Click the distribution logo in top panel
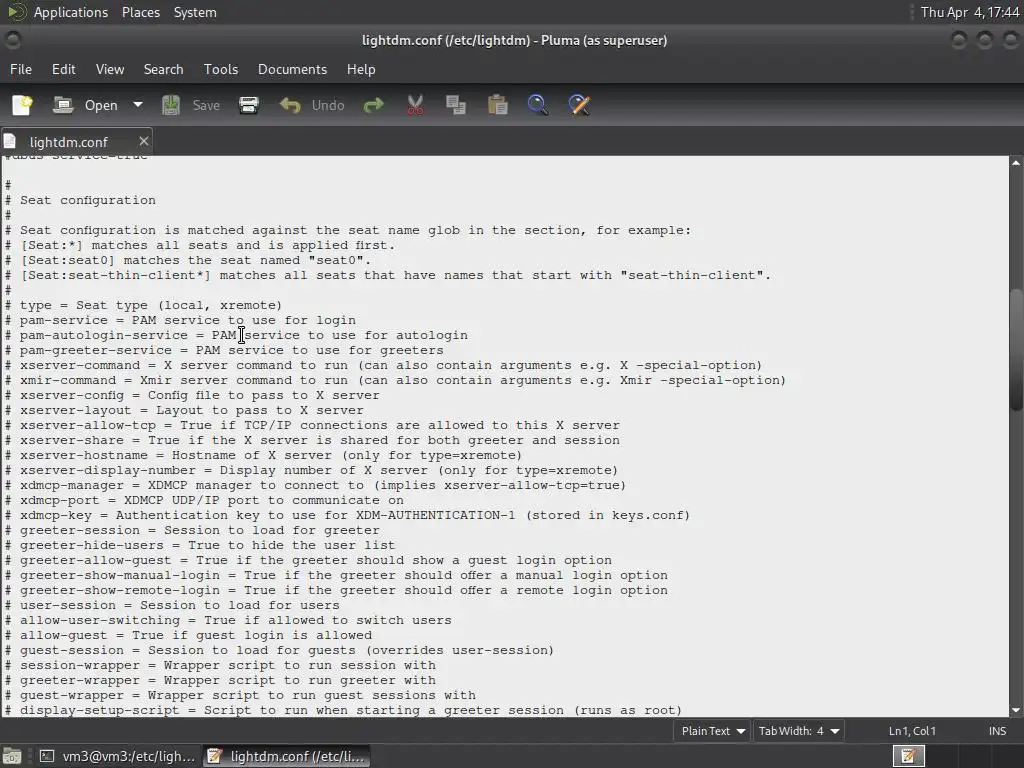This screenshot has width=1024, height=768. (16, 12)
